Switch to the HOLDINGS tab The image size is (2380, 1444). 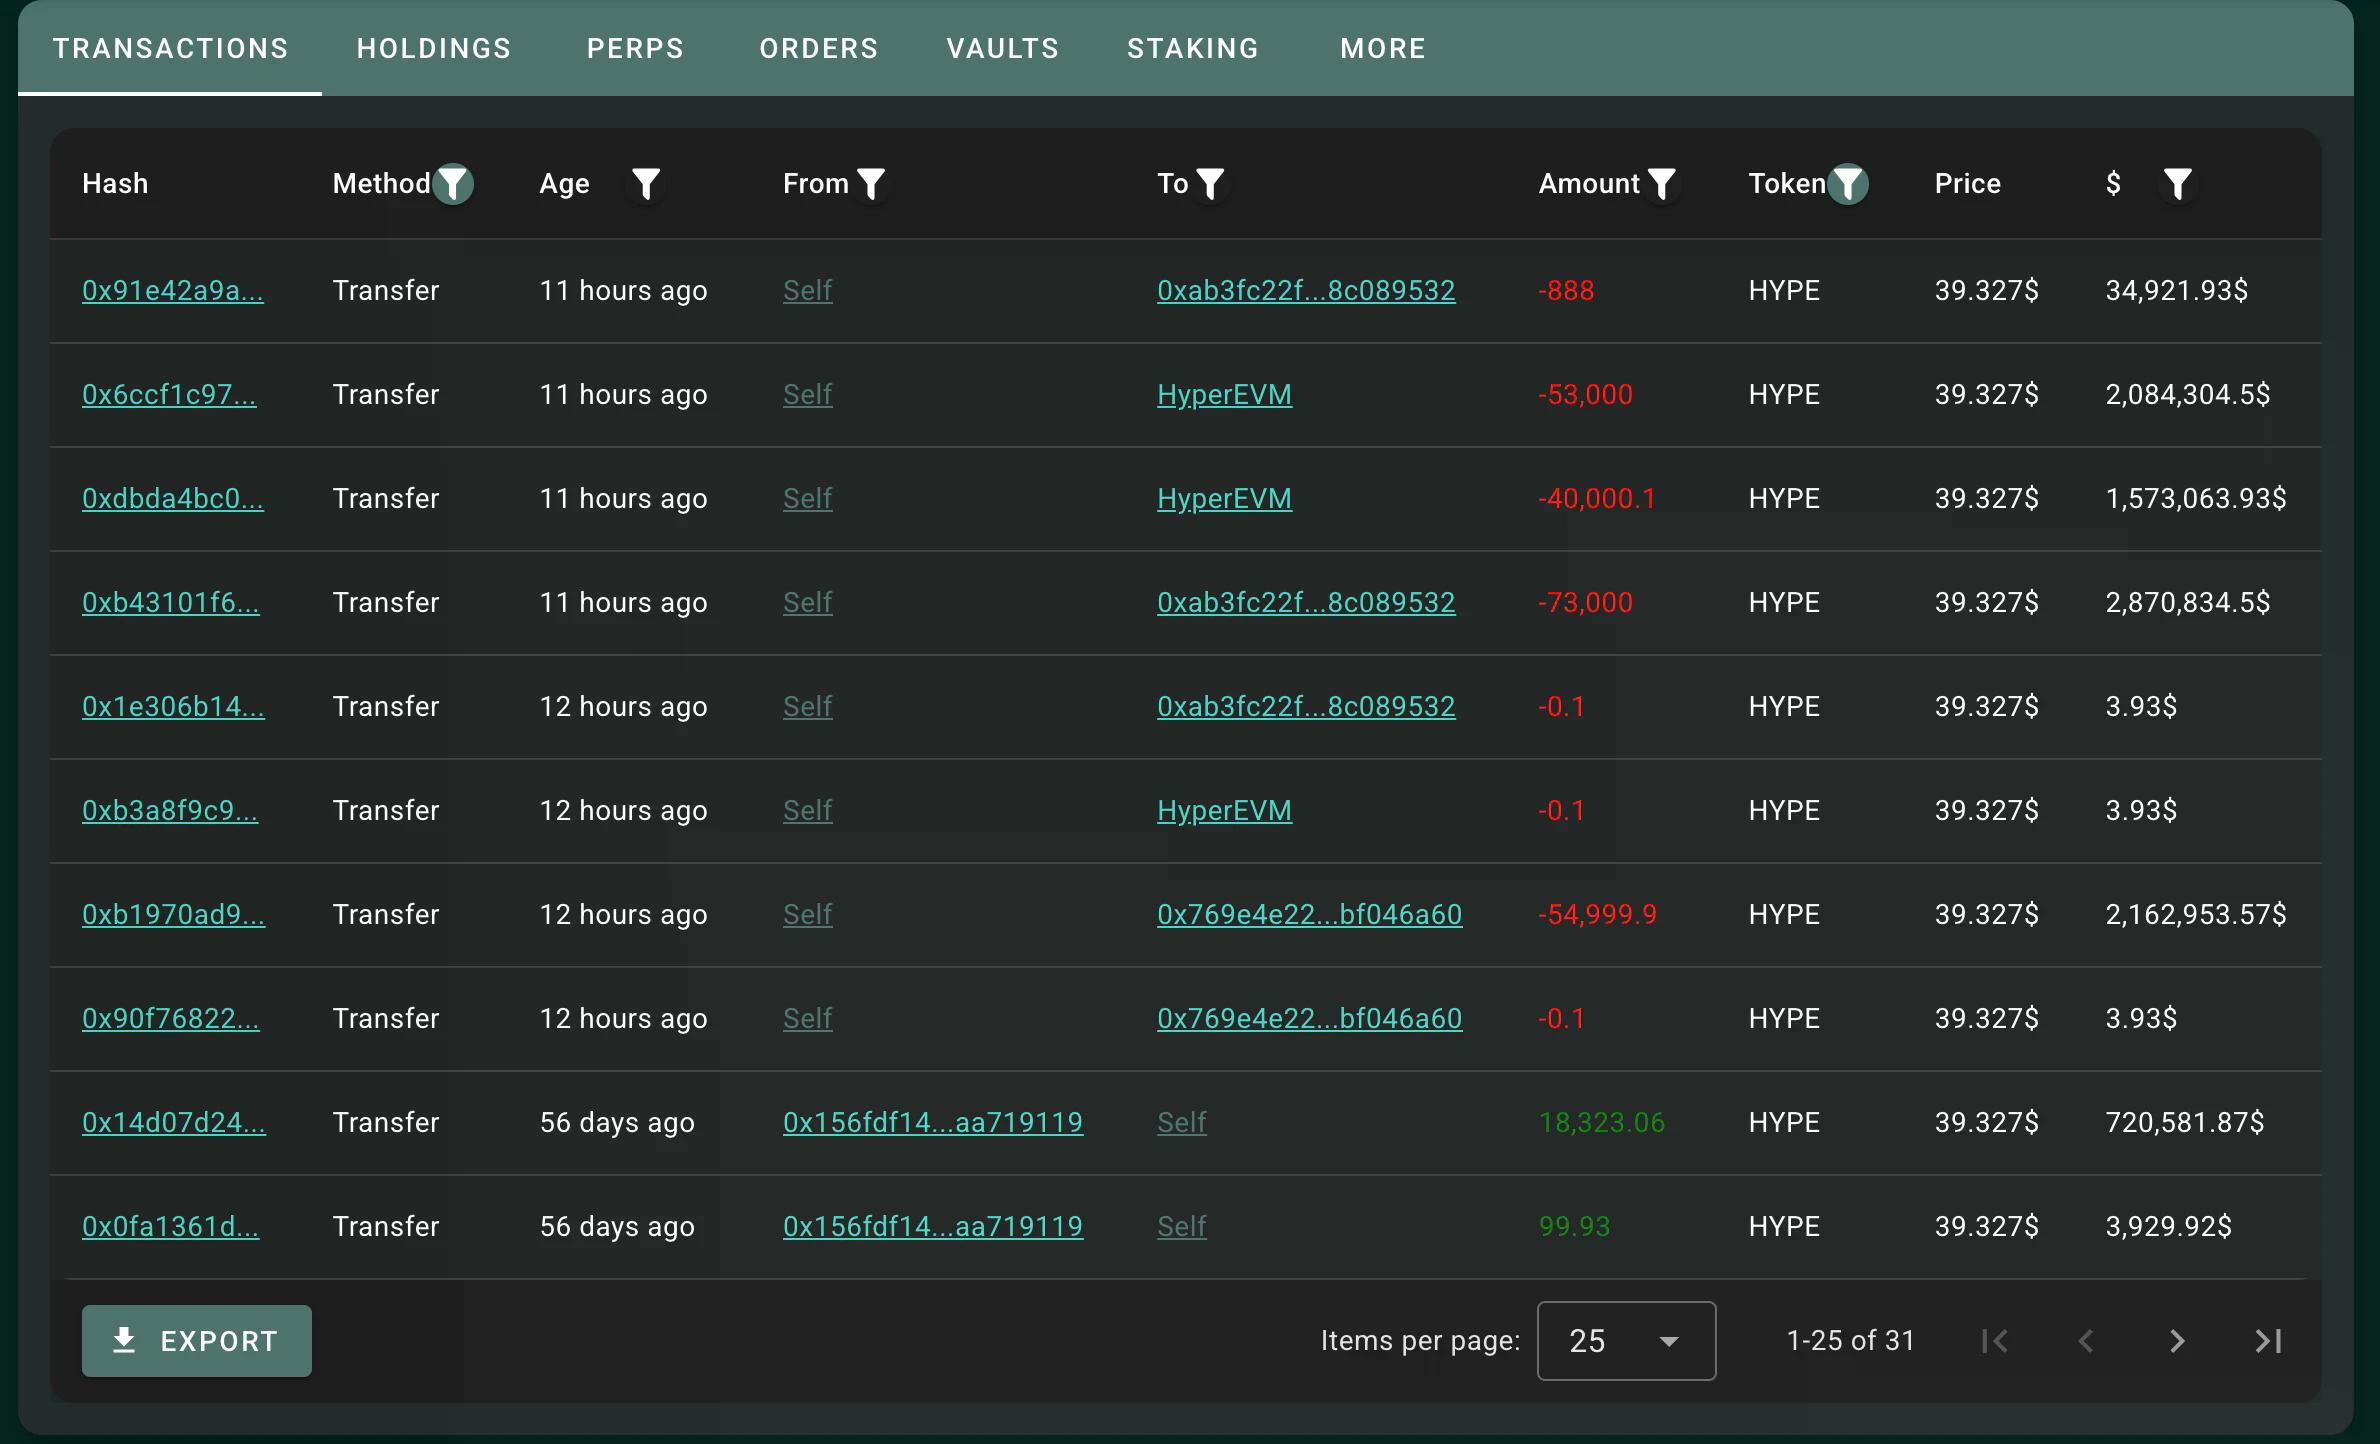(x=434, y=48)
